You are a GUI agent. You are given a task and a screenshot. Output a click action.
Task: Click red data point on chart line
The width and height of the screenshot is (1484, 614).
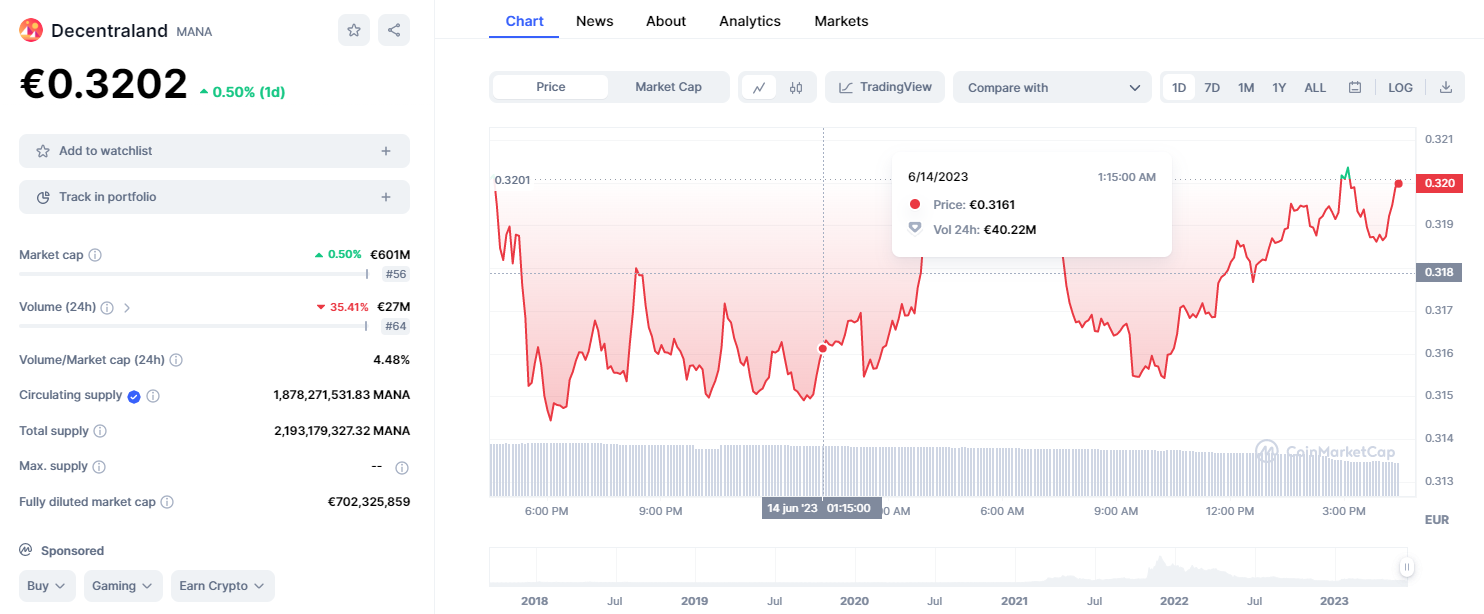click(x=823, y=349)
